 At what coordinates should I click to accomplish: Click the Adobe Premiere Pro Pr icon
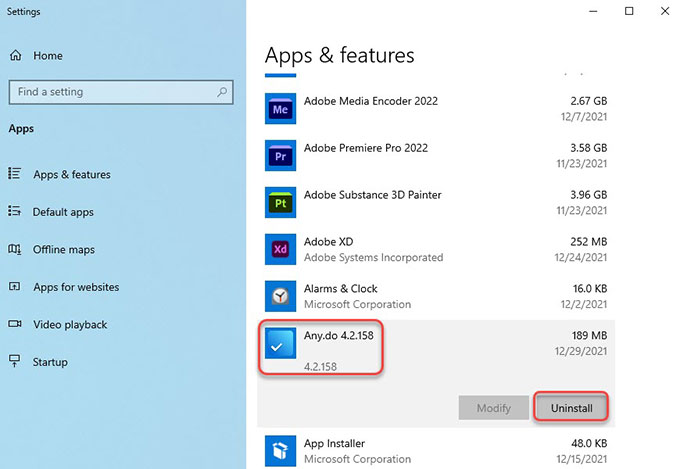(x=281, y=155)
